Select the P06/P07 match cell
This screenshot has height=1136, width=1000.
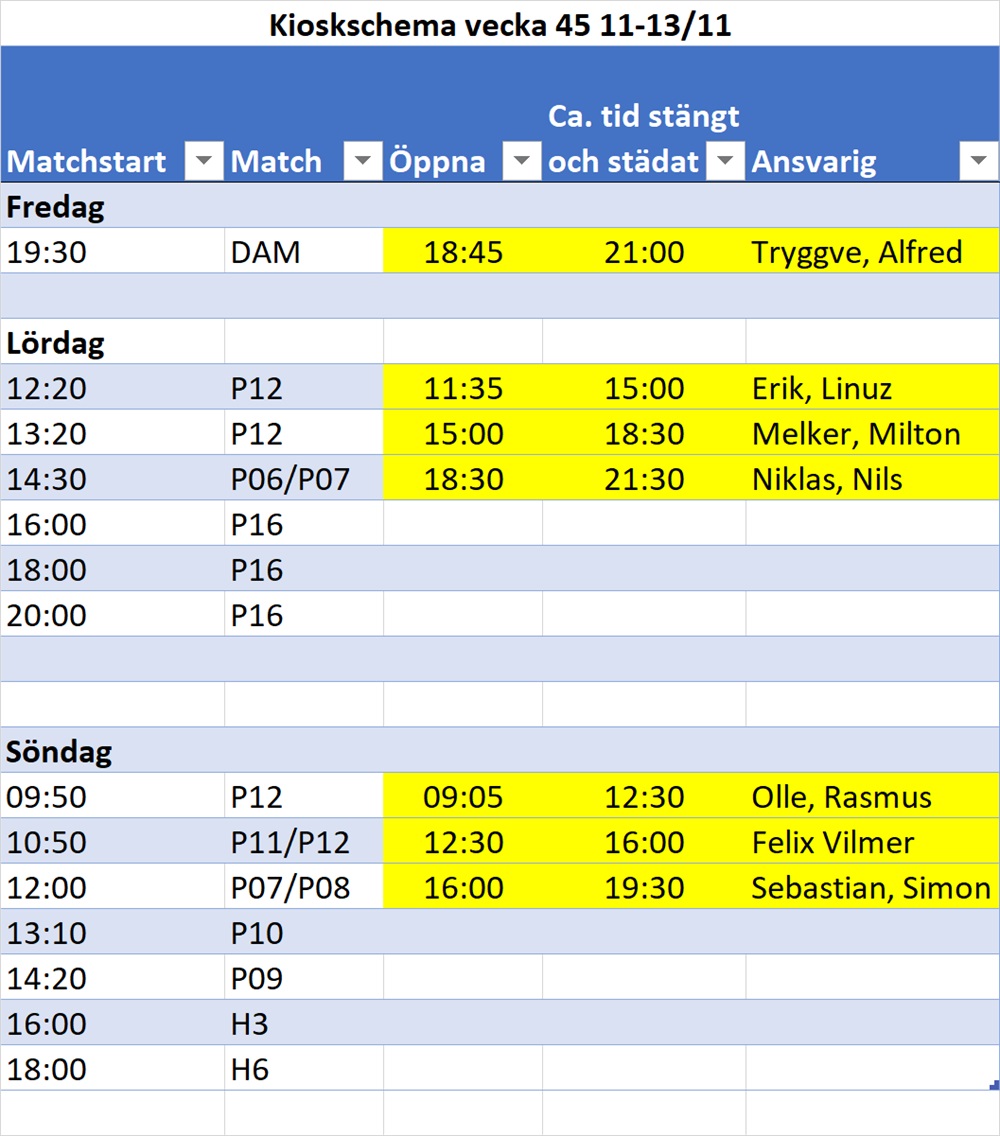pyautogui.click(x=290, y=479)
